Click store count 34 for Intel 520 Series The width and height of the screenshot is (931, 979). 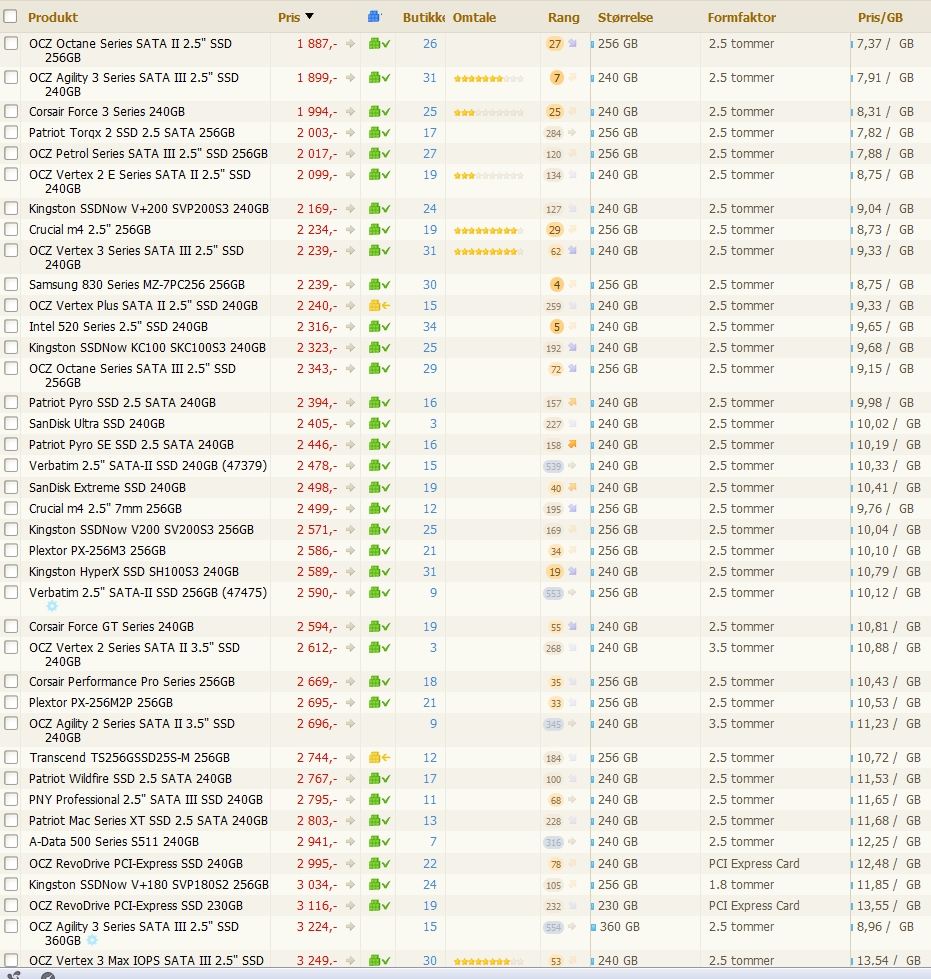(x=430, y=327)
